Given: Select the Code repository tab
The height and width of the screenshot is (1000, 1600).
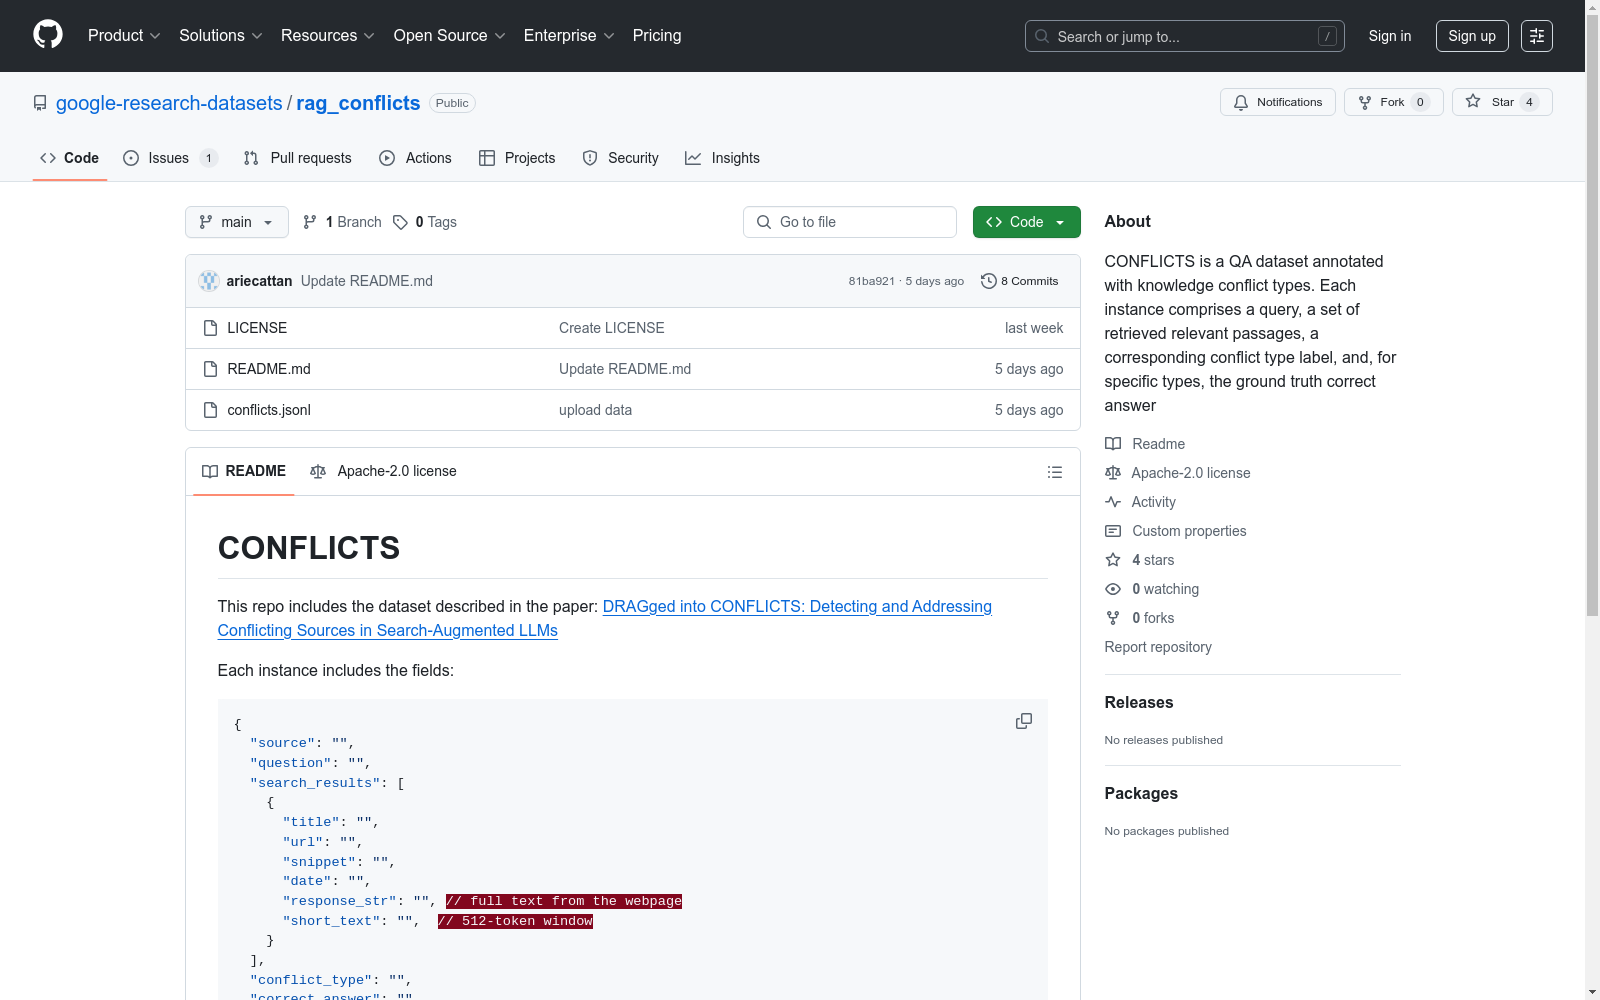Looking at the screenshot, I should tap(70, 158).
